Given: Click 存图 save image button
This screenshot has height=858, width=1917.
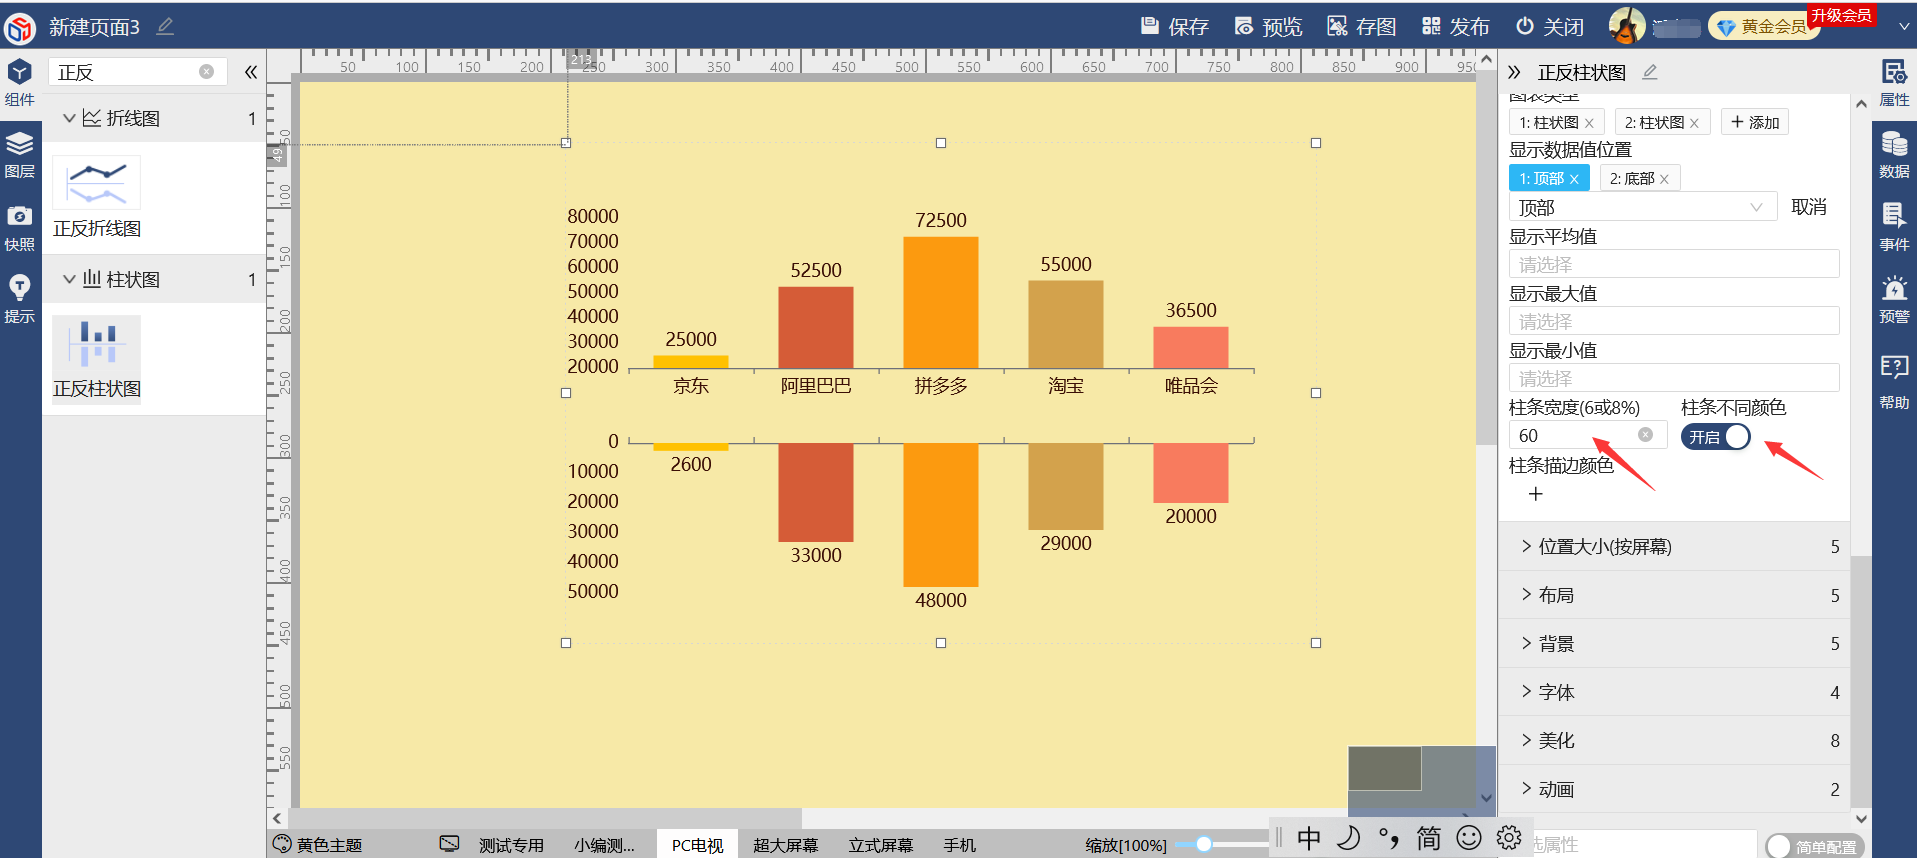Looking at the screenshot, I should [1361, 26].
